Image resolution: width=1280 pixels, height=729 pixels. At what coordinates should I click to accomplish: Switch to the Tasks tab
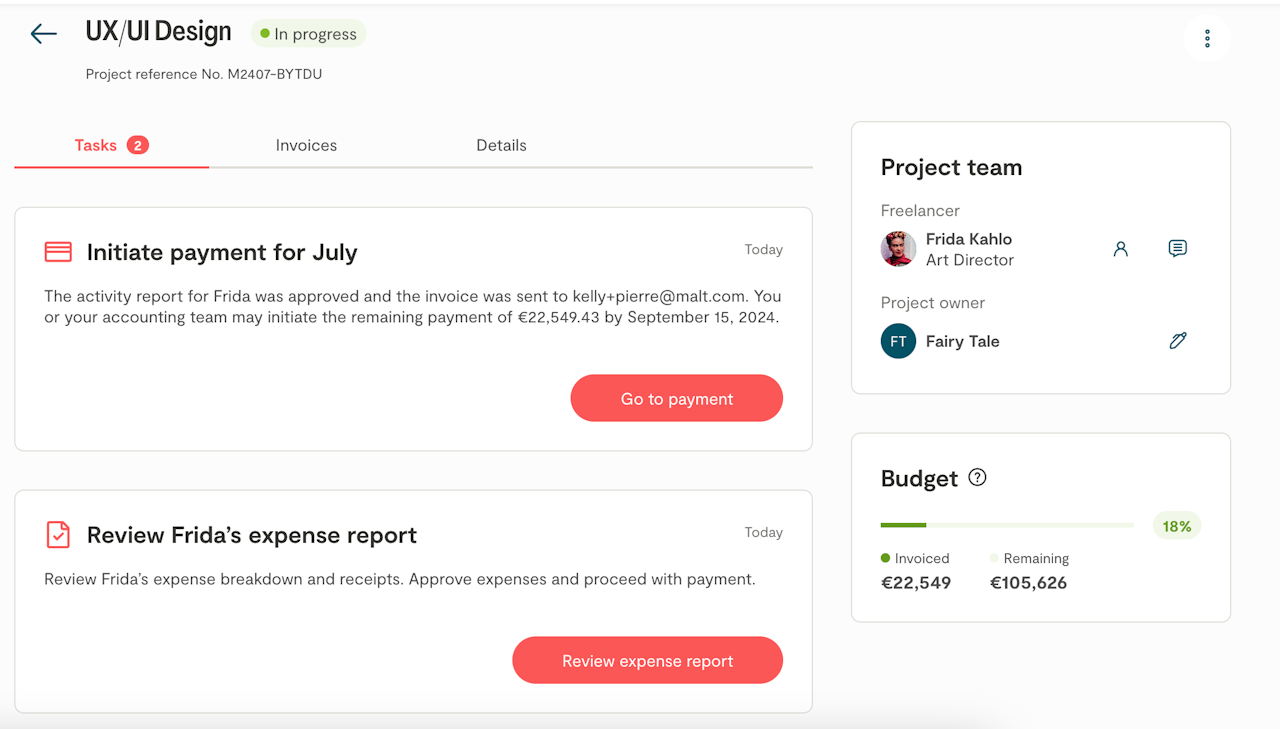pos(110,145)
